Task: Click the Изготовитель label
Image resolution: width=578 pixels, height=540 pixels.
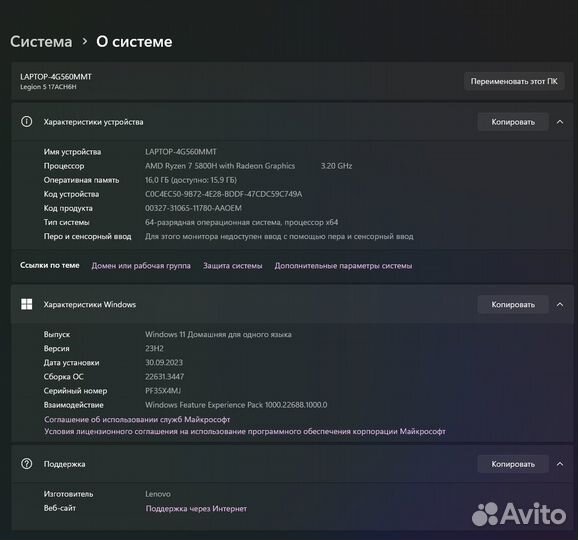Action: (68, 494)
